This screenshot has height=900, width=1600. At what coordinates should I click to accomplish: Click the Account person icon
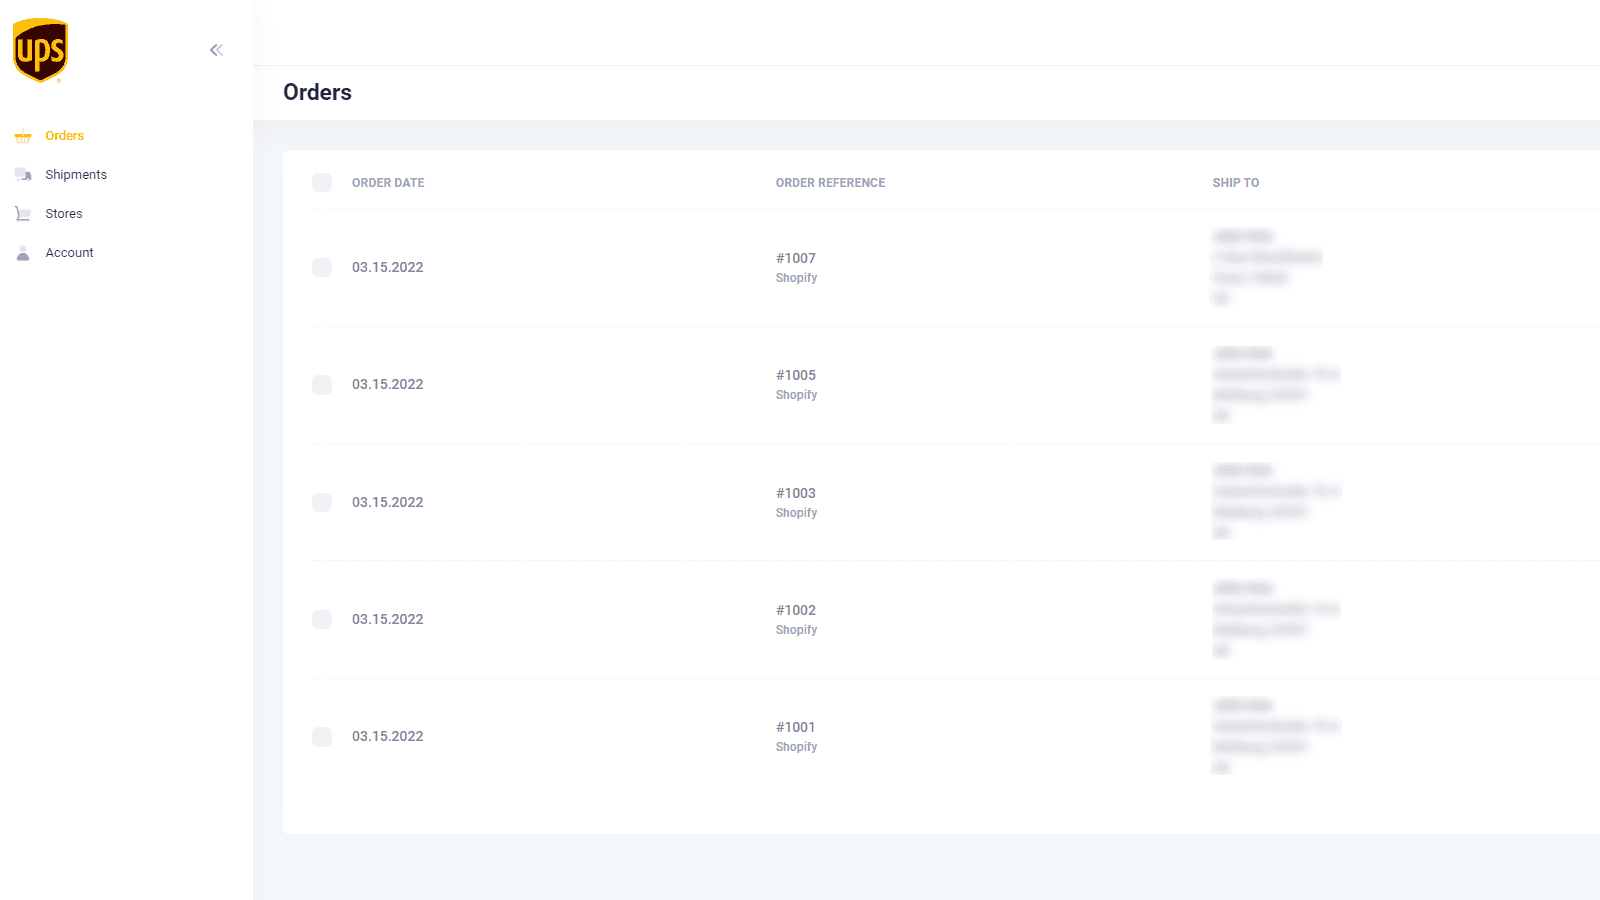pos(23,253)
